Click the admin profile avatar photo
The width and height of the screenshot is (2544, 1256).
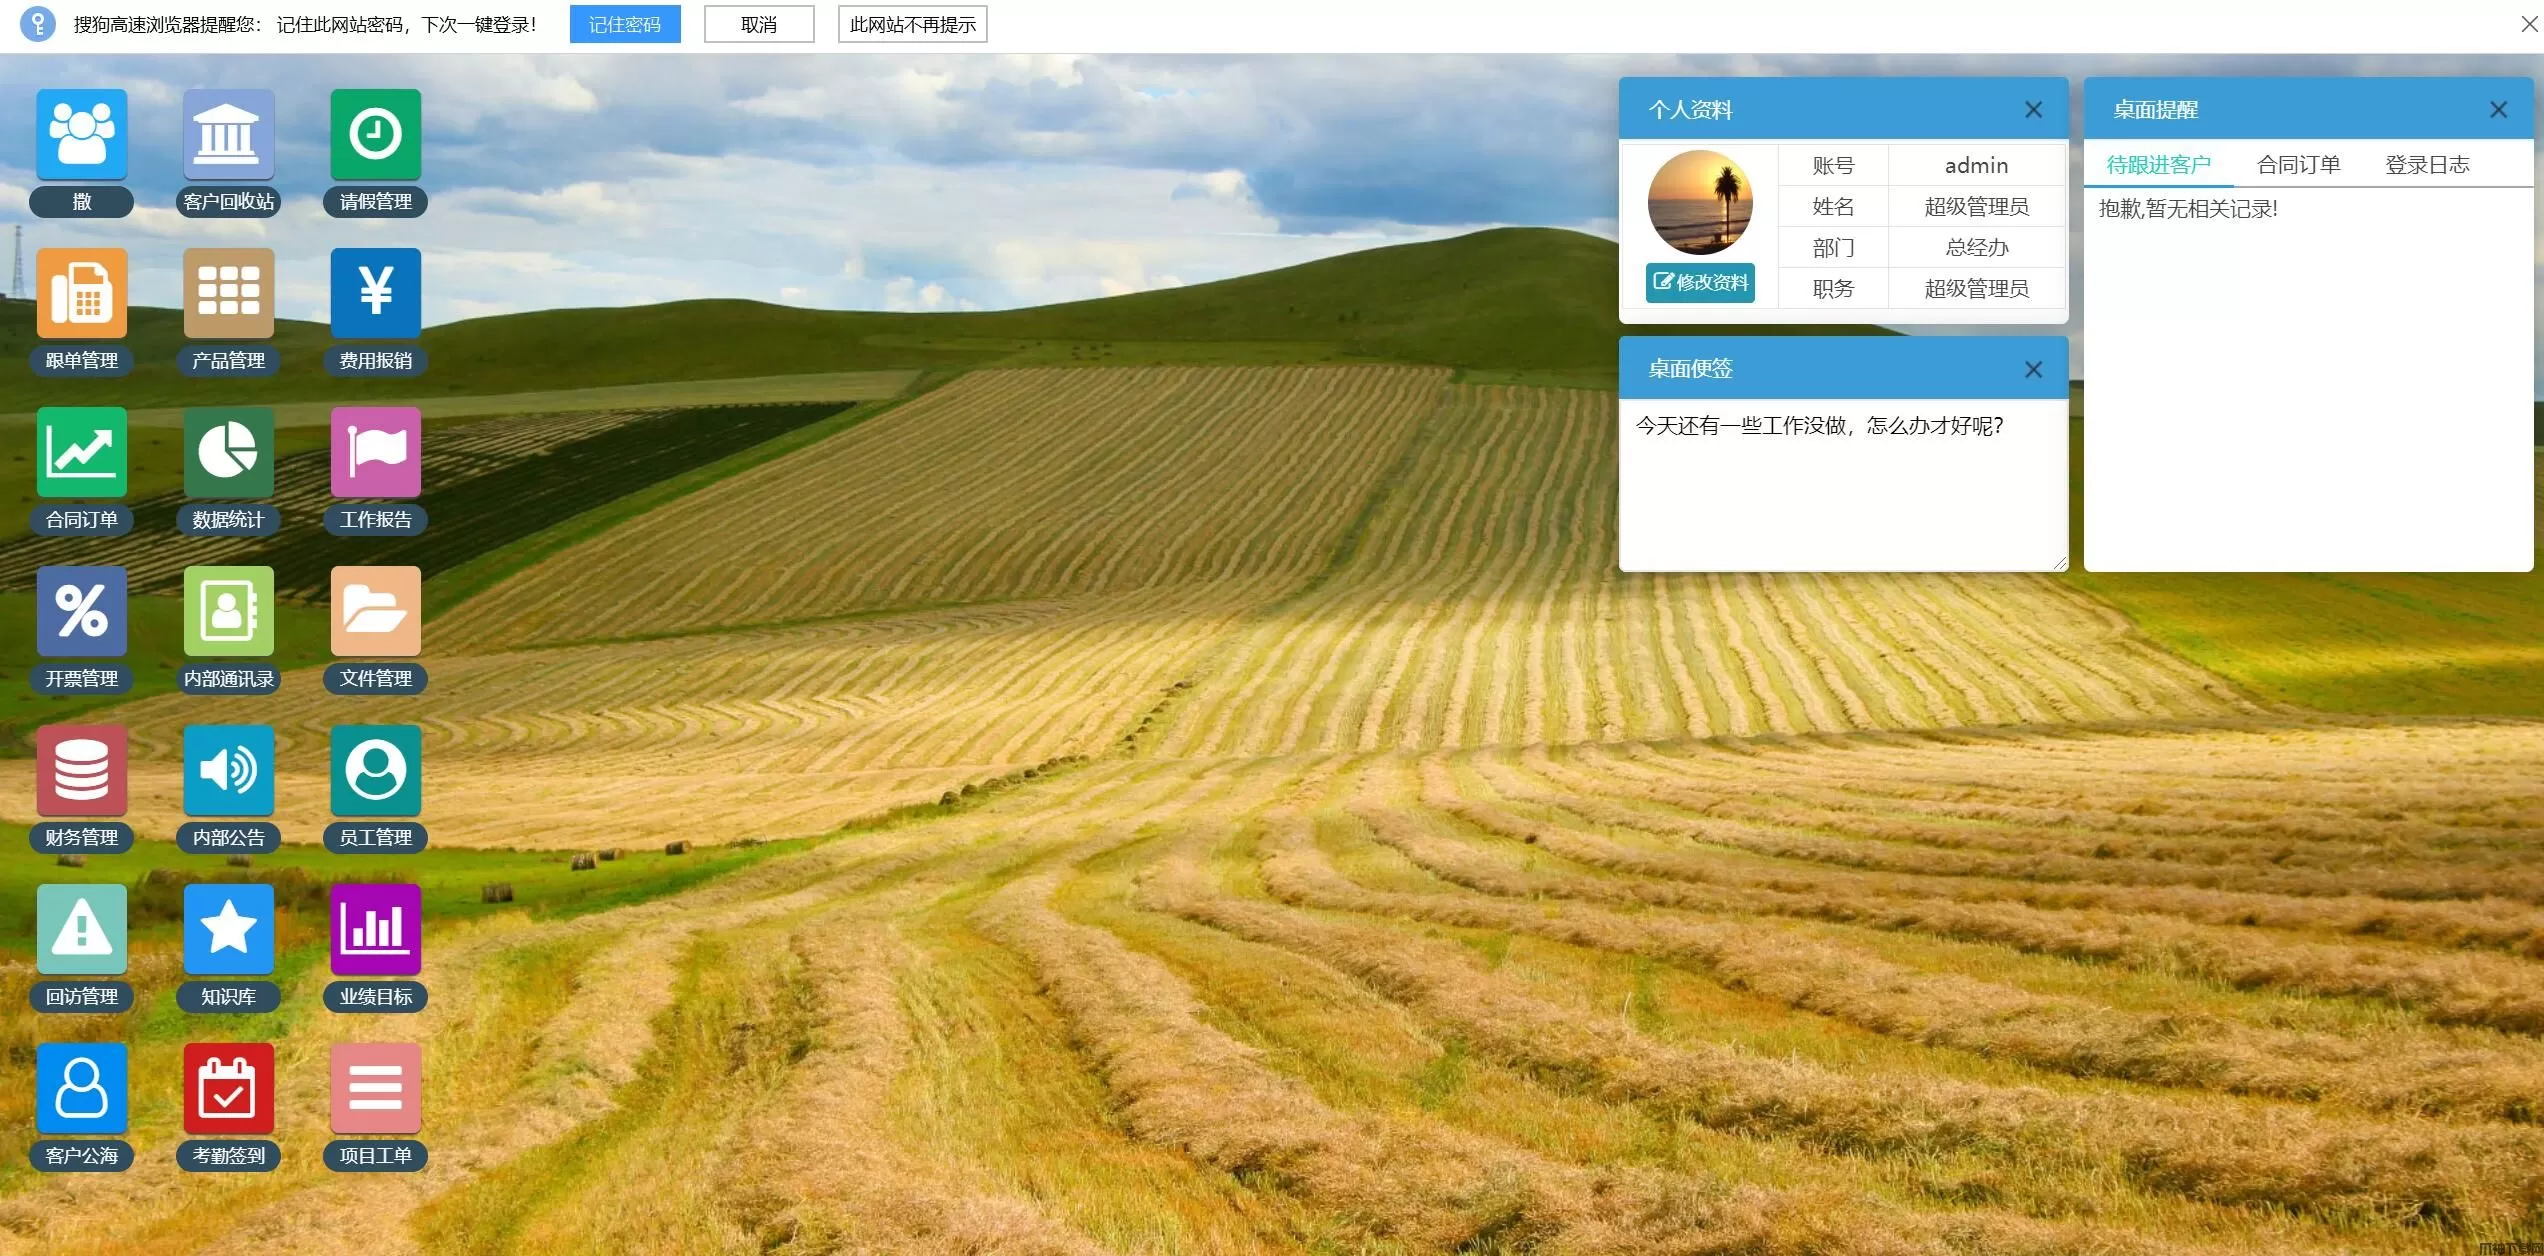pyautogui.click(x=1700, y=203)
